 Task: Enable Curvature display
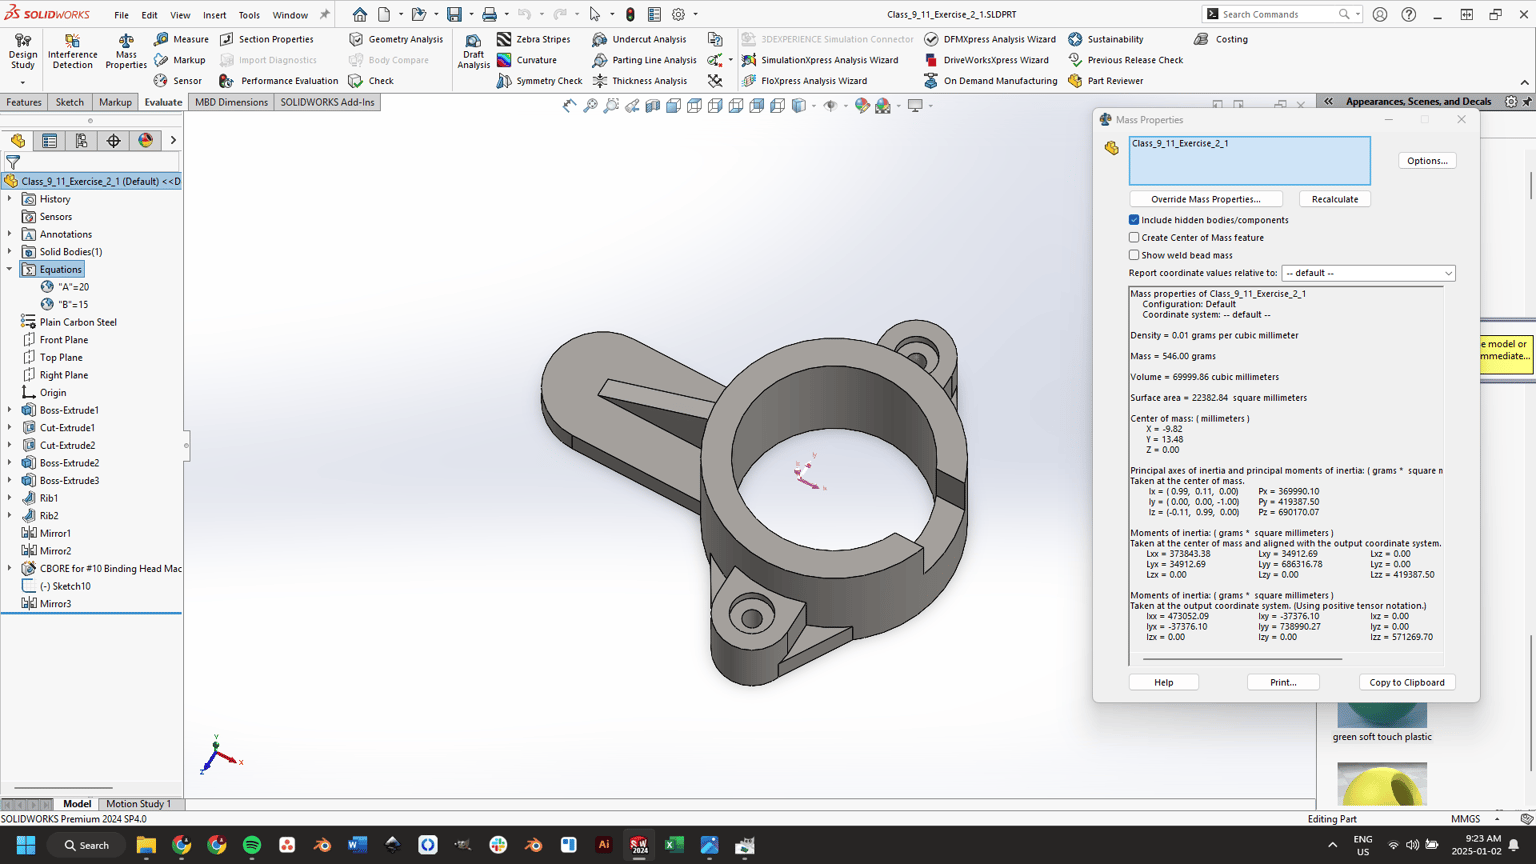click(526, 60)
